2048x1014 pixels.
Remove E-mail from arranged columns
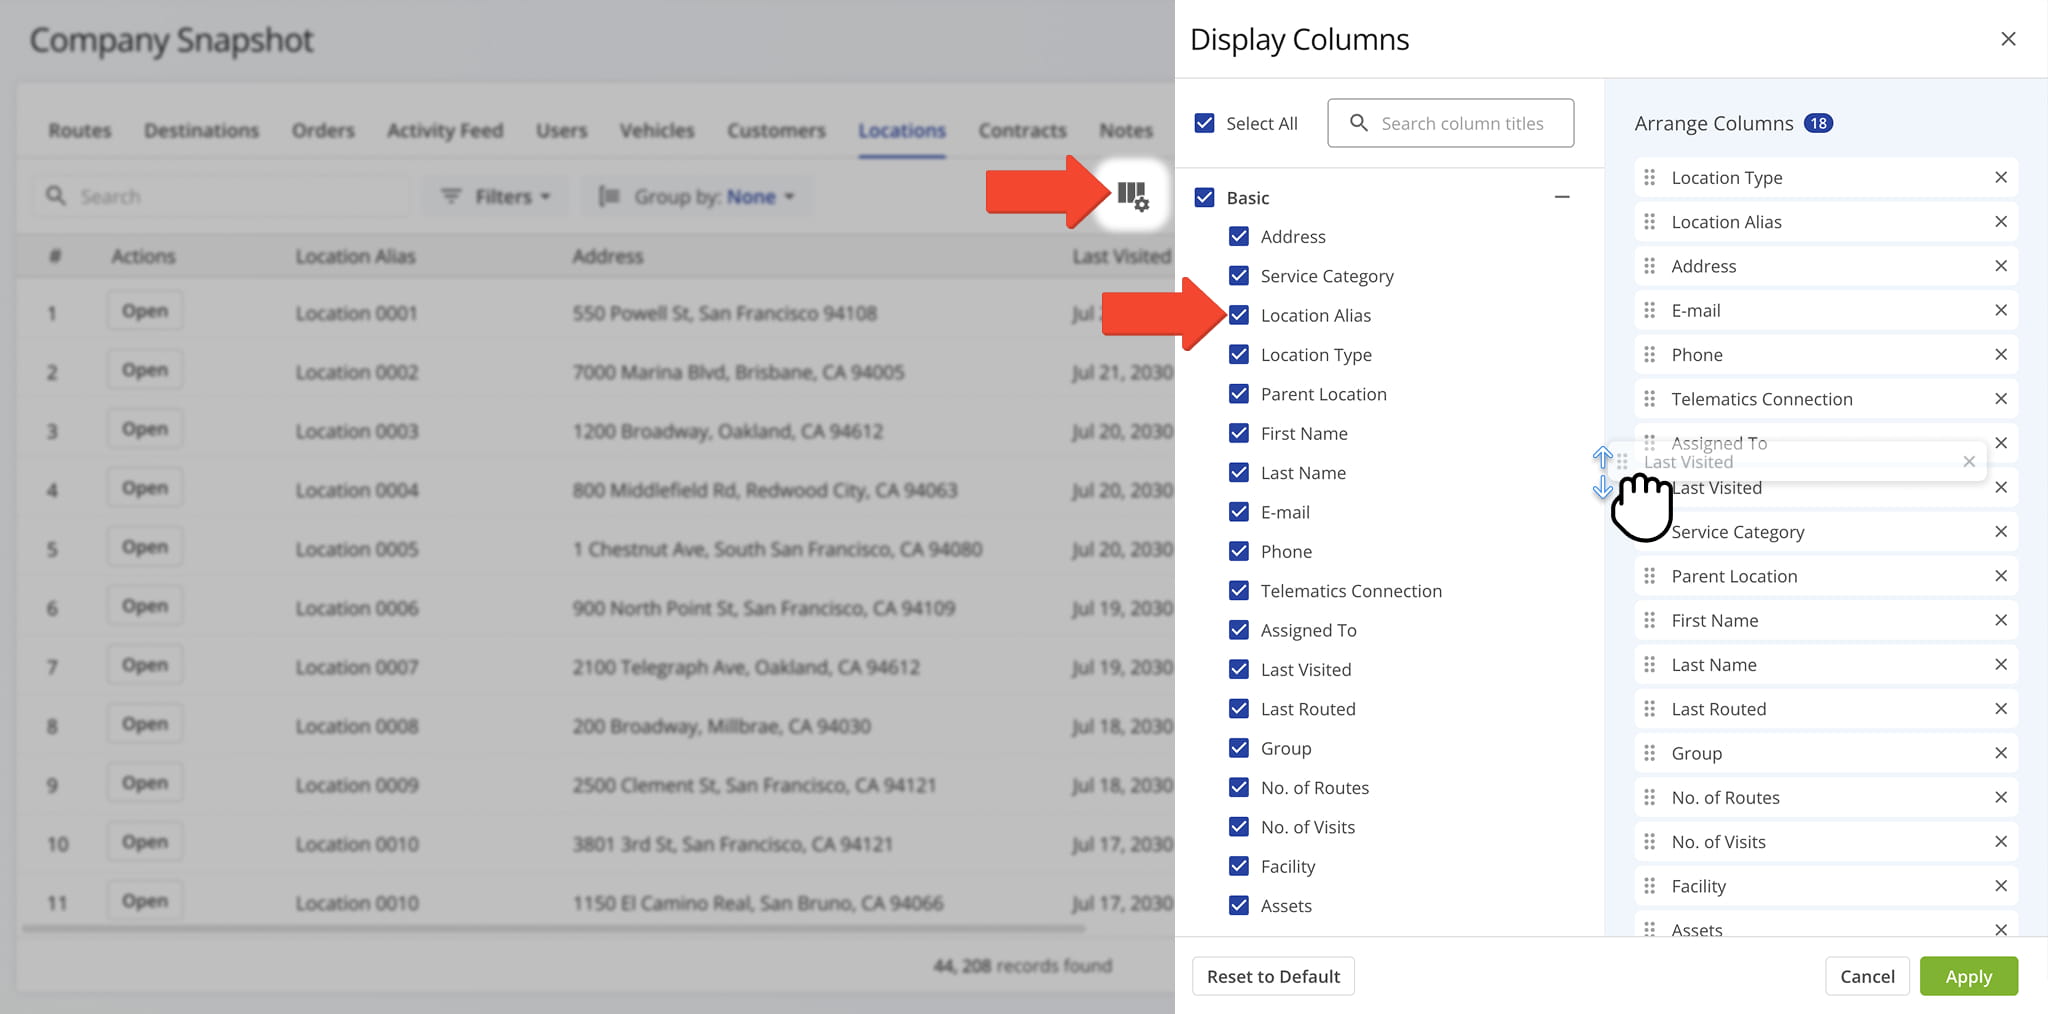point(2001,310)
